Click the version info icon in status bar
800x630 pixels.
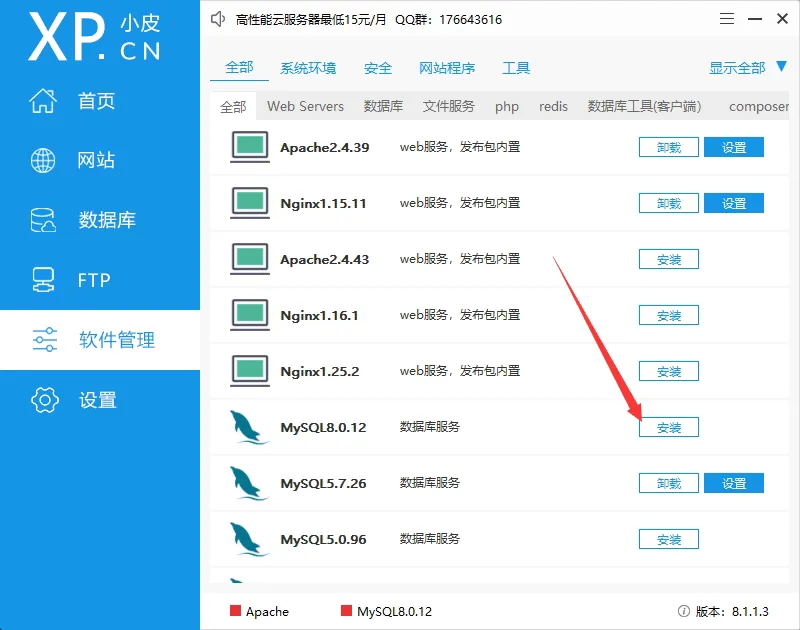point(684,611)
